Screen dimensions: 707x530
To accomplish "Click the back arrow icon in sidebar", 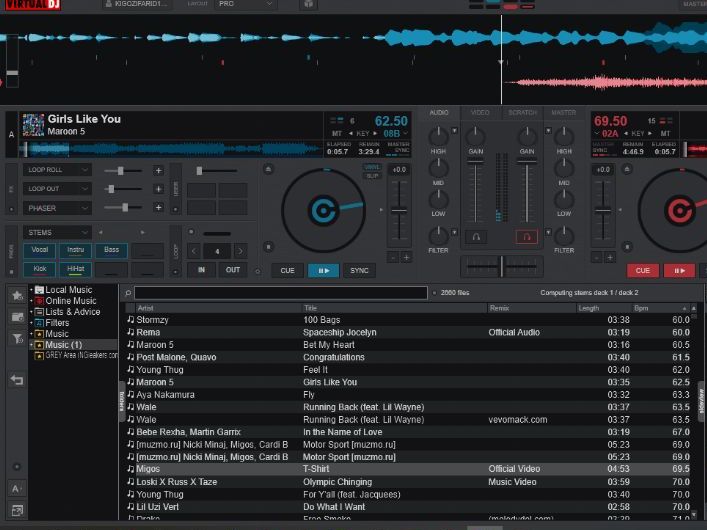I will point(17,380).
